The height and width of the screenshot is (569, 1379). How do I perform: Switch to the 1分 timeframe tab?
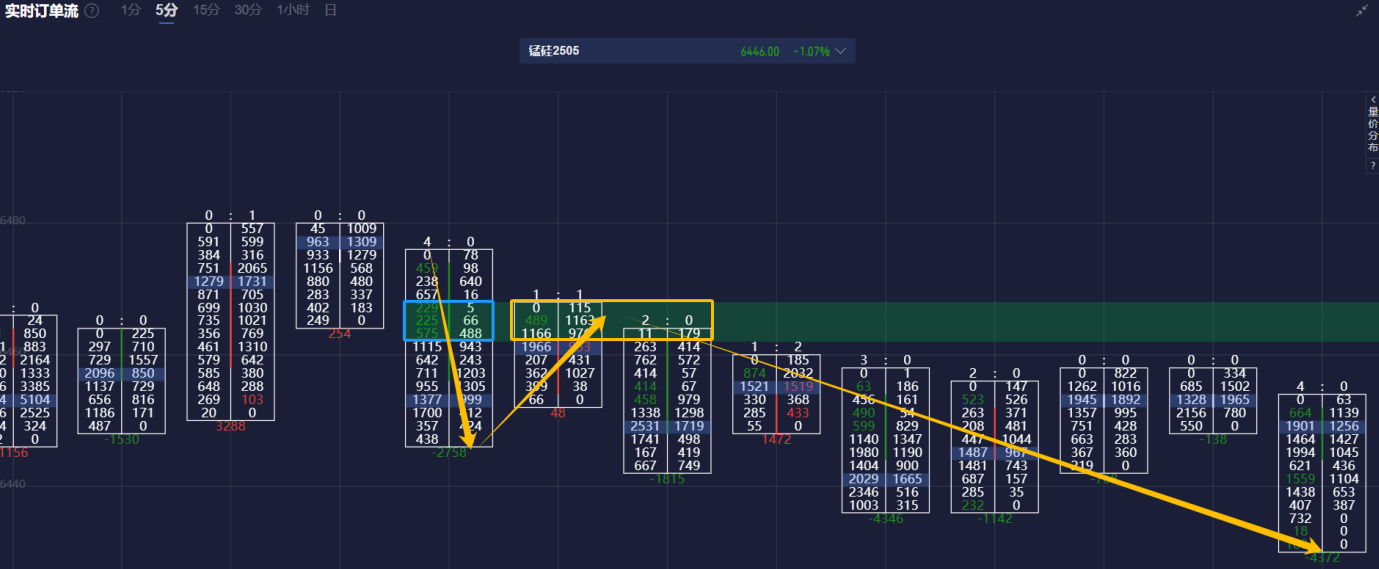tap(130, 10)
